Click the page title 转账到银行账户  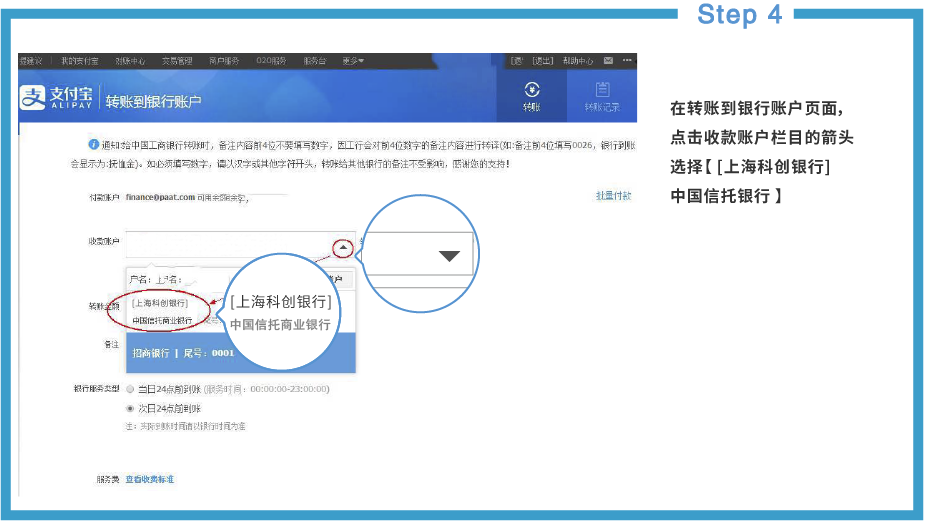153,101
